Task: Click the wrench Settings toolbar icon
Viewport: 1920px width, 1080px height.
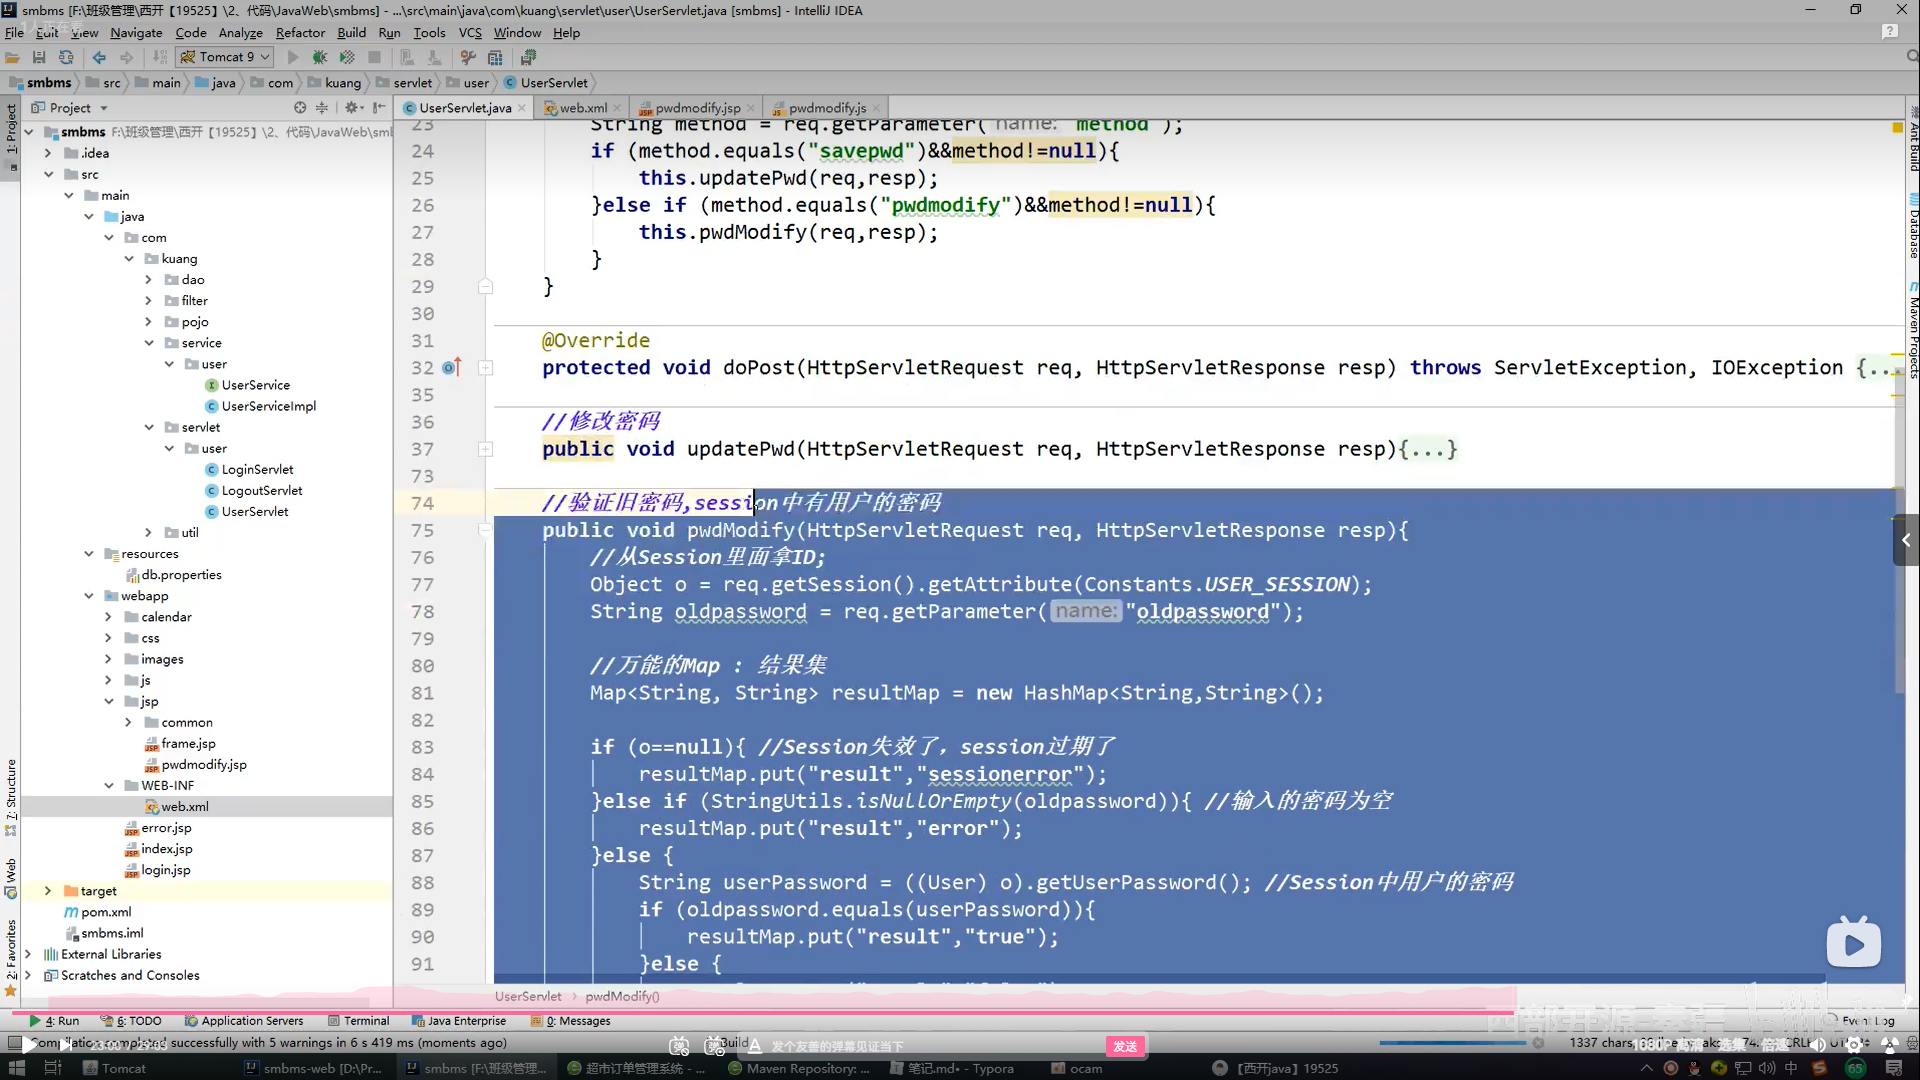Action: tap(468, 57)
